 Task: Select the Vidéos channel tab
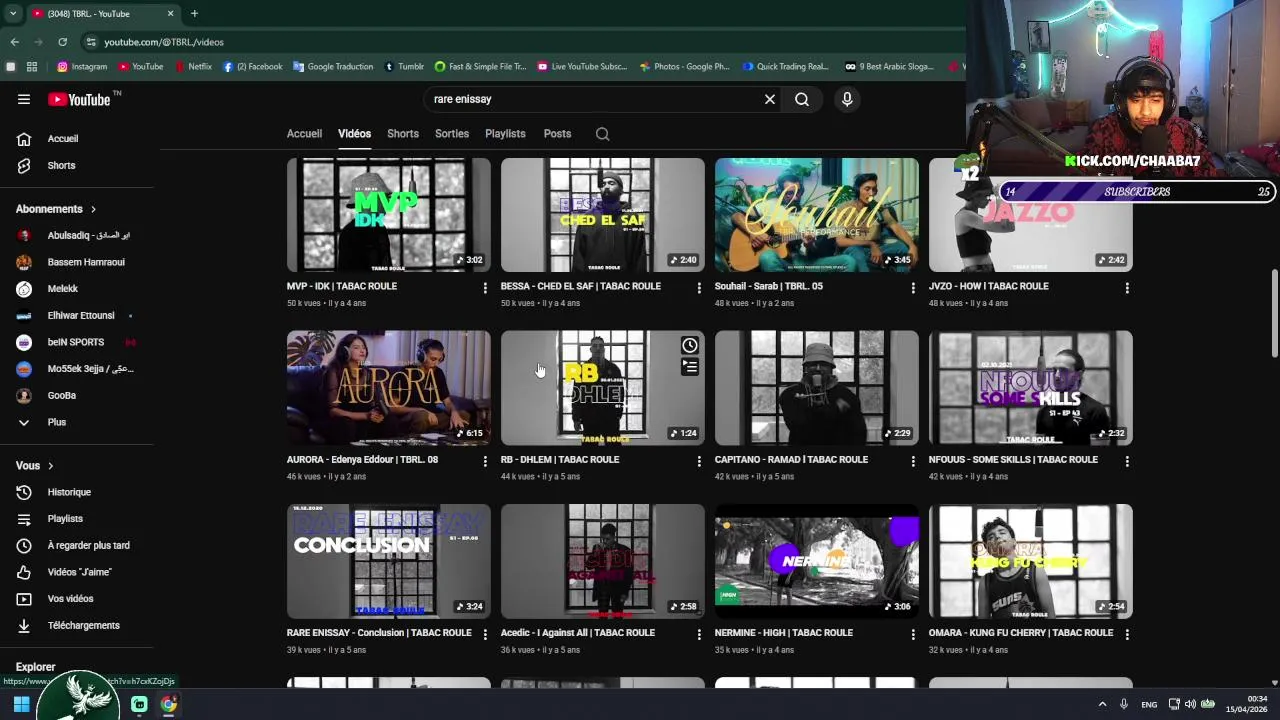click(354, 134)
